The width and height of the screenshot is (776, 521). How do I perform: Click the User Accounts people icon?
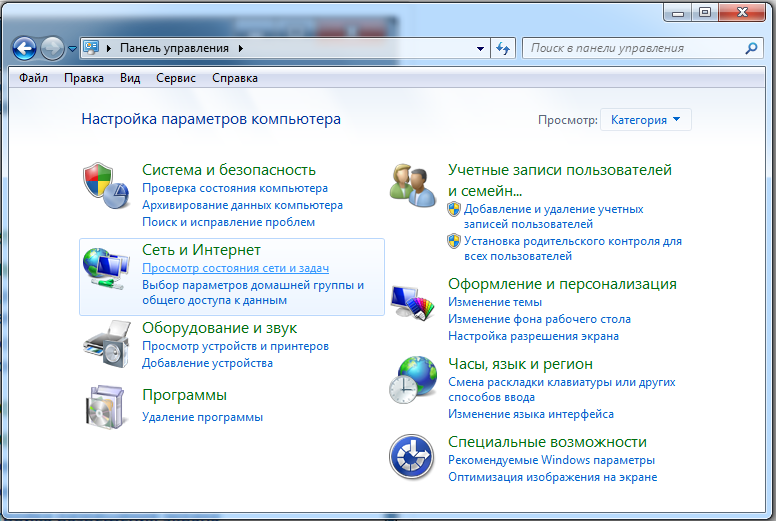pyautogui.click(x=411, y=185)
